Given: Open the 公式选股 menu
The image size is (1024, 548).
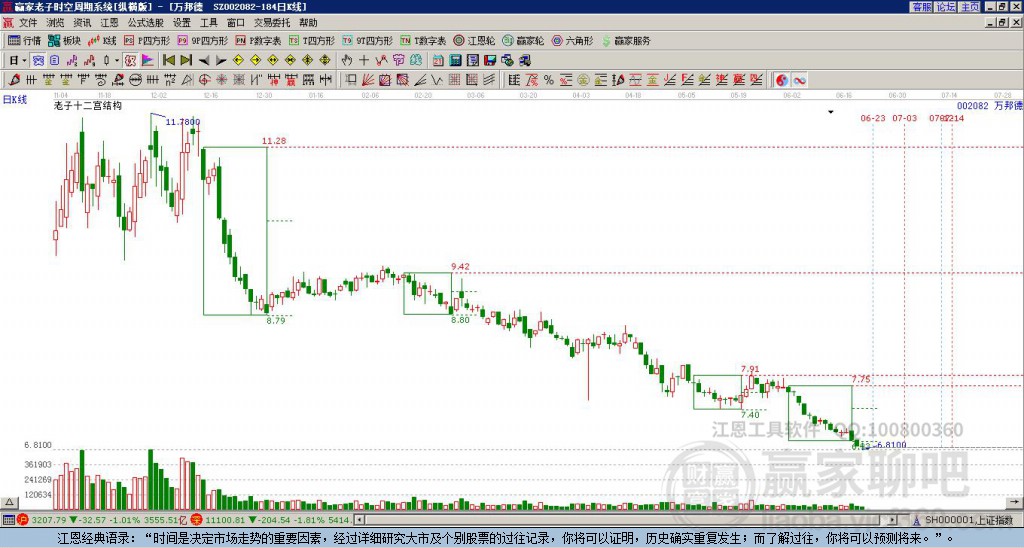Looking at the screenshot, I should 146,23.
